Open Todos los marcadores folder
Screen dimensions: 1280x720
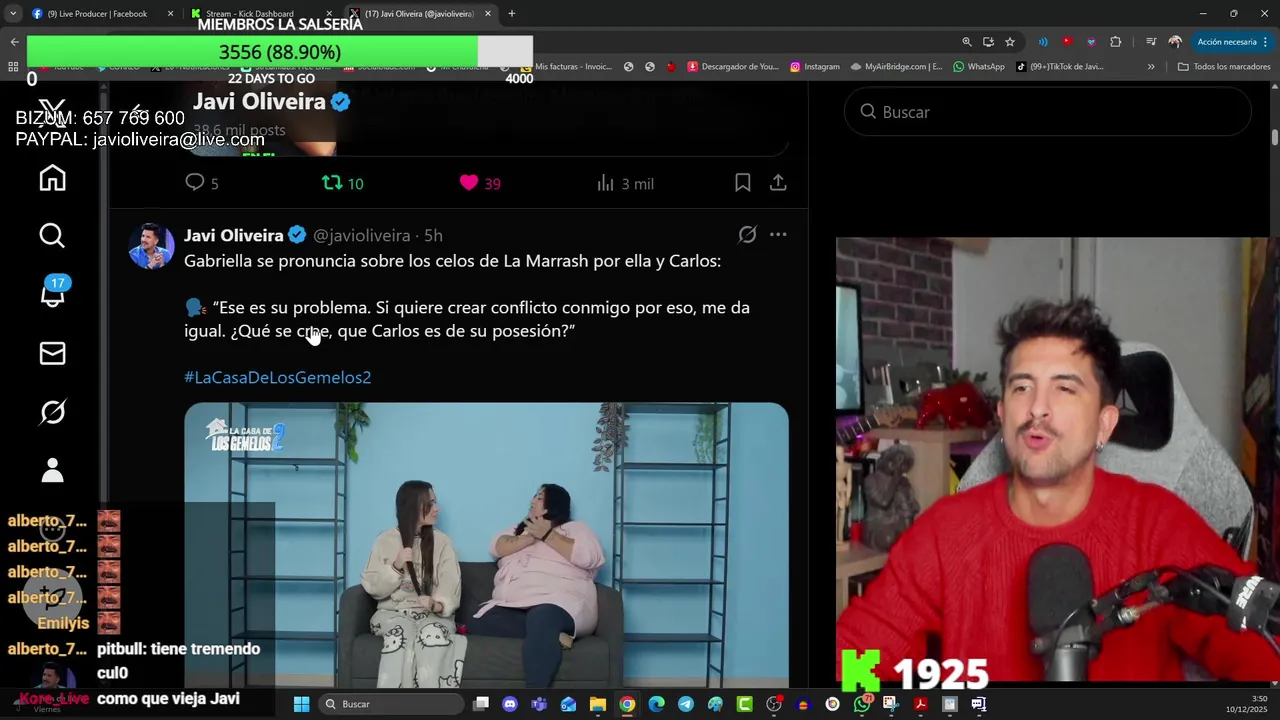1224,67
